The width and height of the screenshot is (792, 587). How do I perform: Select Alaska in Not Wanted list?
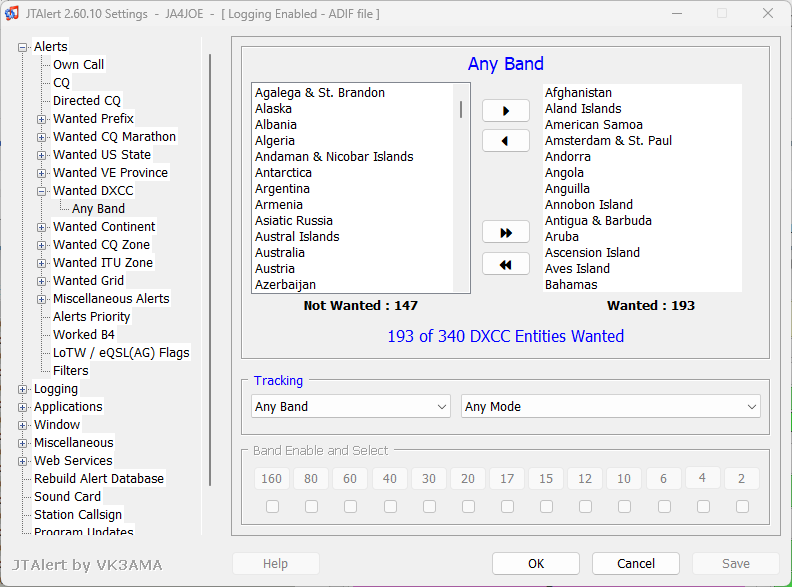[273, 109]
